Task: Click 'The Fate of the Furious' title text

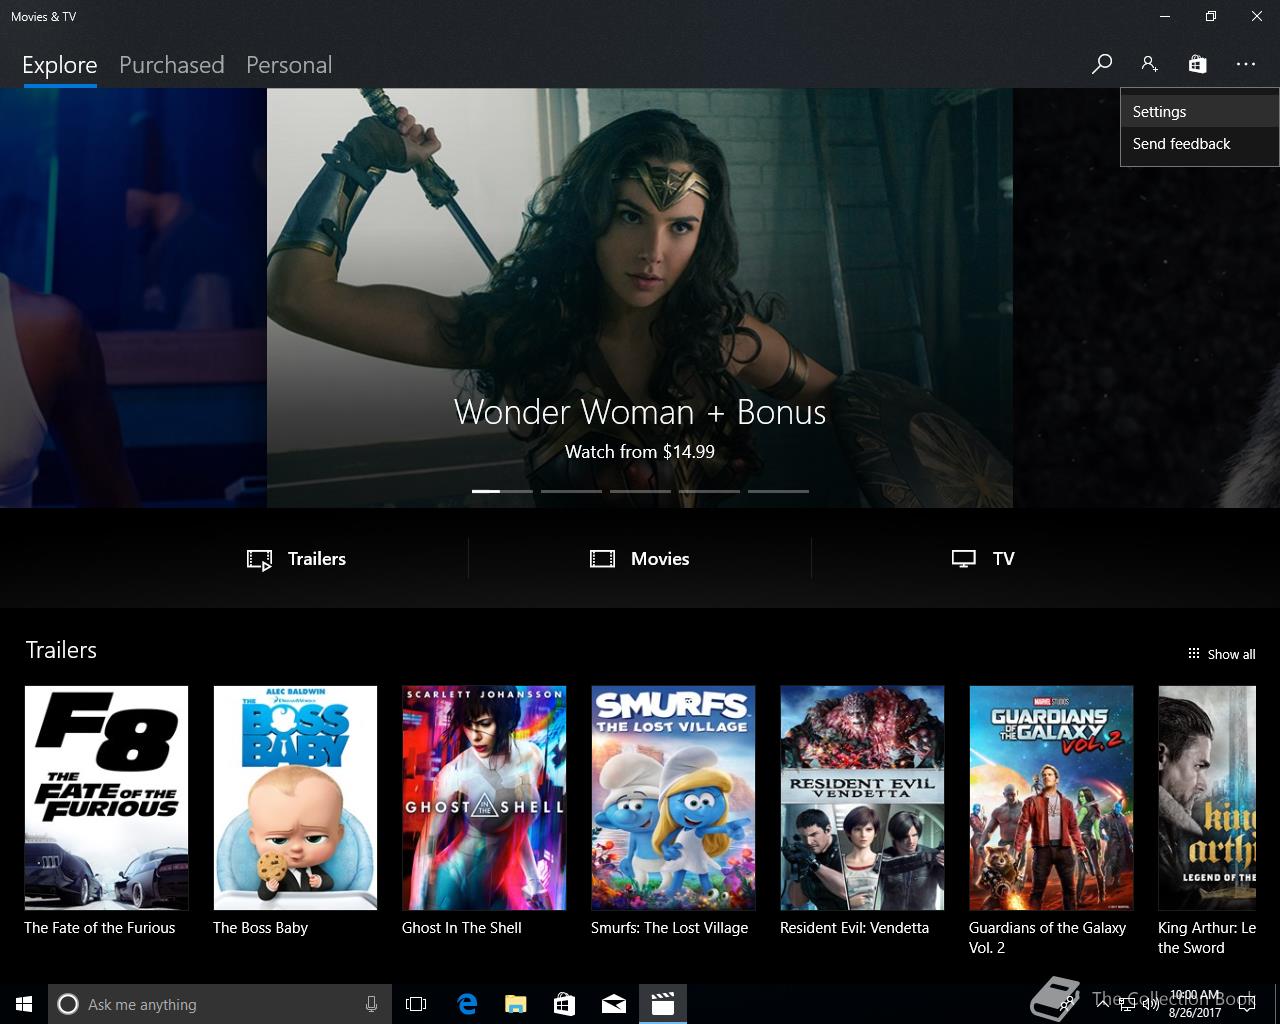Action: tap(100, 928)
